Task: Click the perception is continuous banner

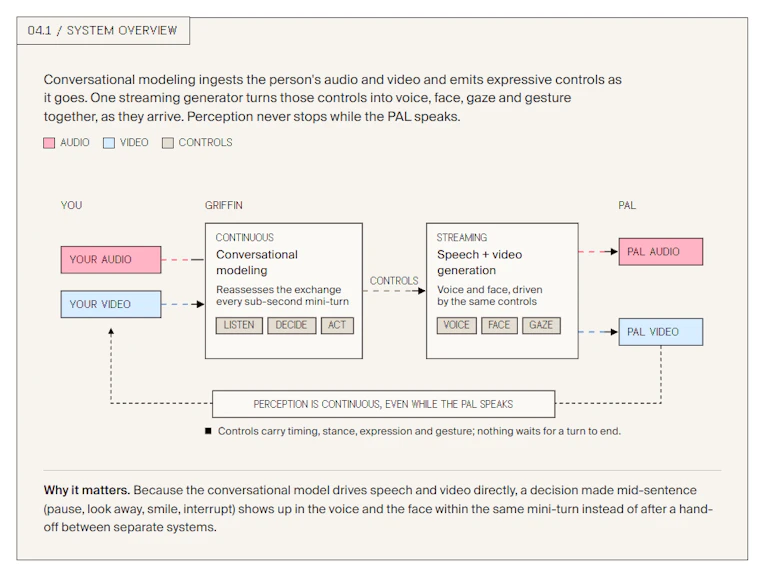Action: (x=383, y=404)
